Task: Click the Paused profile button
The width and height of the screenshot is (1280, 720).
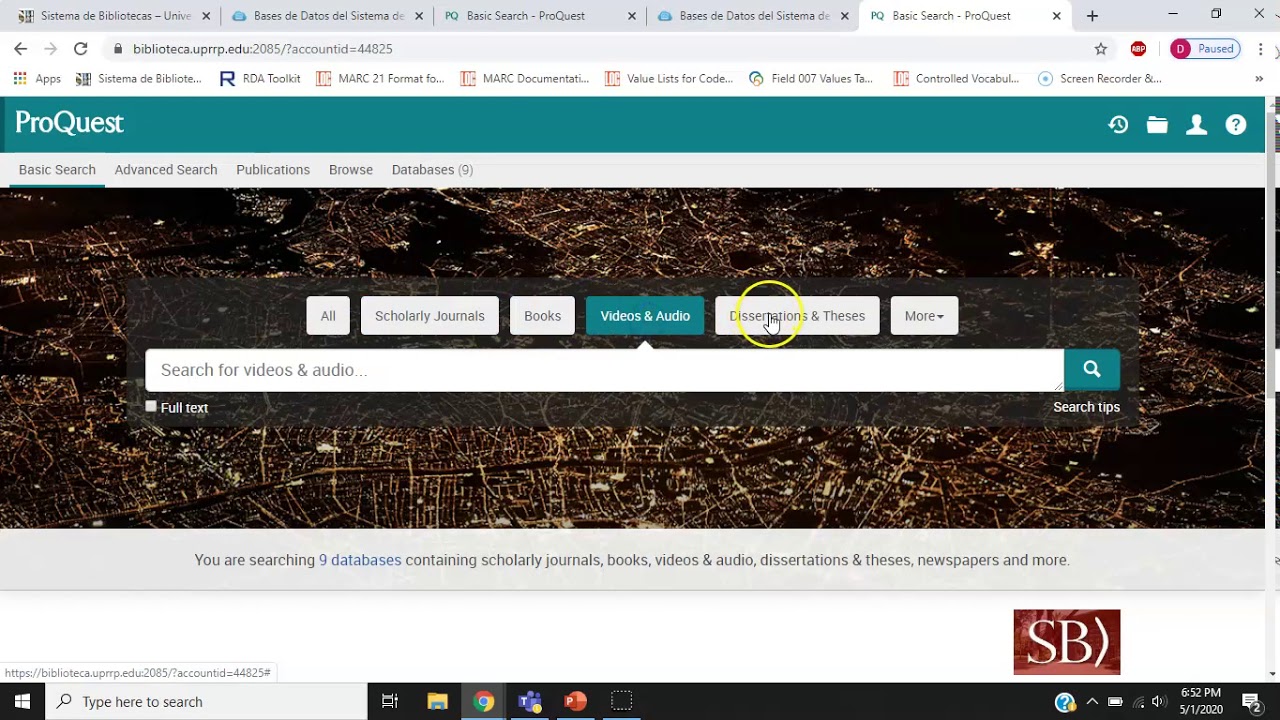Action: pyautogui.click(x=1205, y=49)
